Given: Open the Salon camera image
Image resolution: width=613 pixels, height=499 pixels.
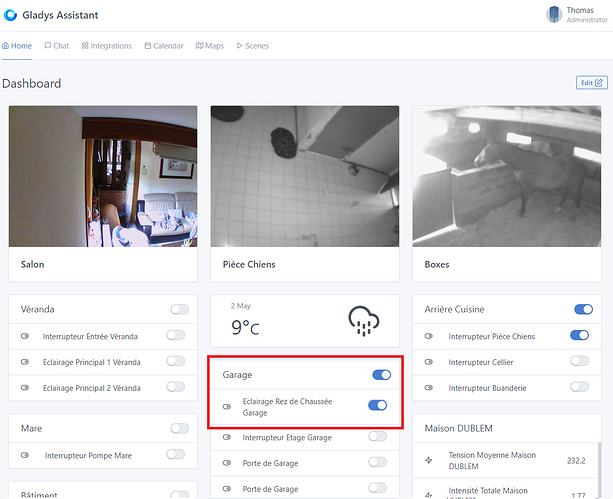Looking at the screenshot, I should coord(103,176).
